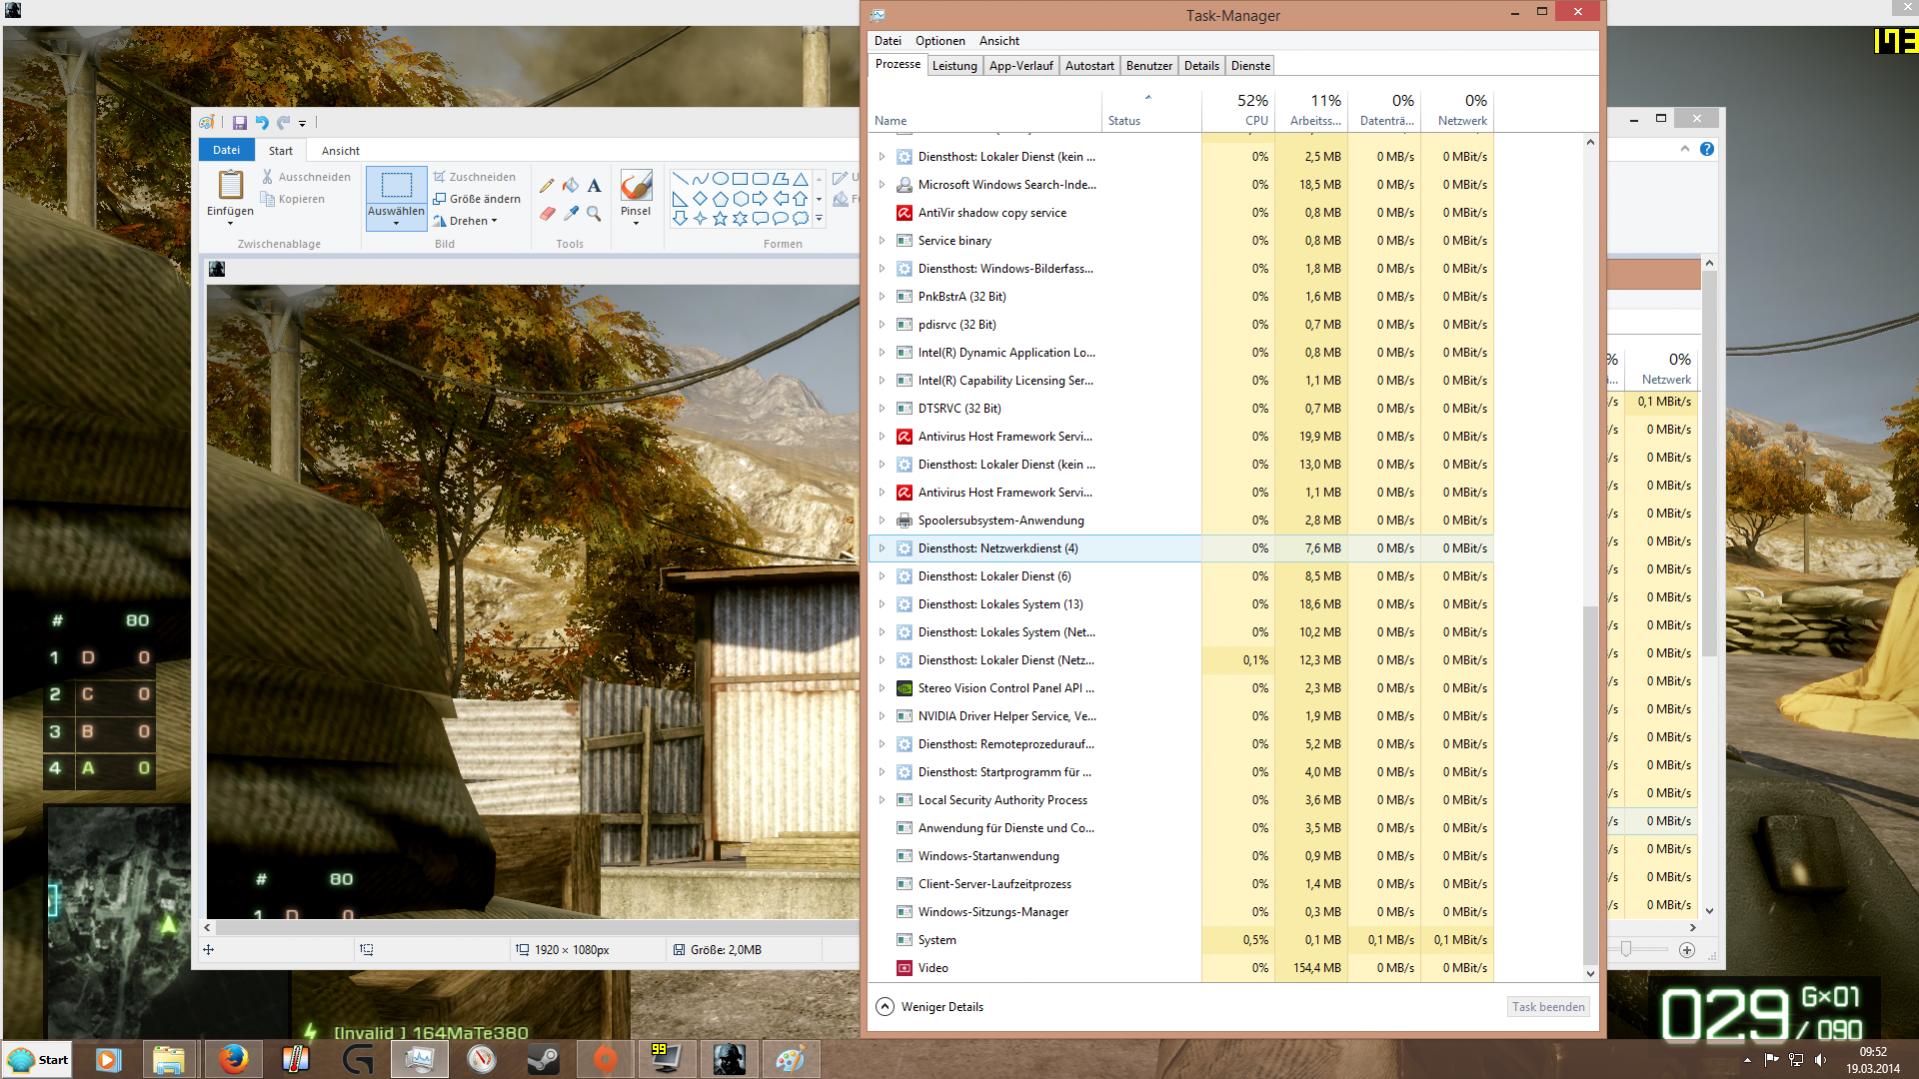The width and height of the screenshot is (1919, 1079).
Task: Open the Drehen rotate dropdown
Action: pos(465,221)
